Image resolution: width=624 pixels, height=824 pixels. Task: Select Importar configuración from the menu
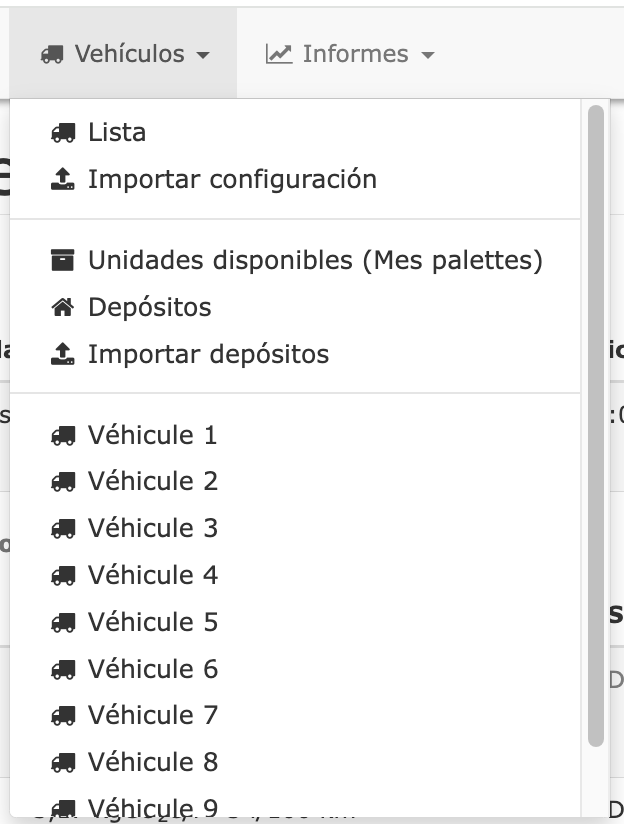coord(232,180)
